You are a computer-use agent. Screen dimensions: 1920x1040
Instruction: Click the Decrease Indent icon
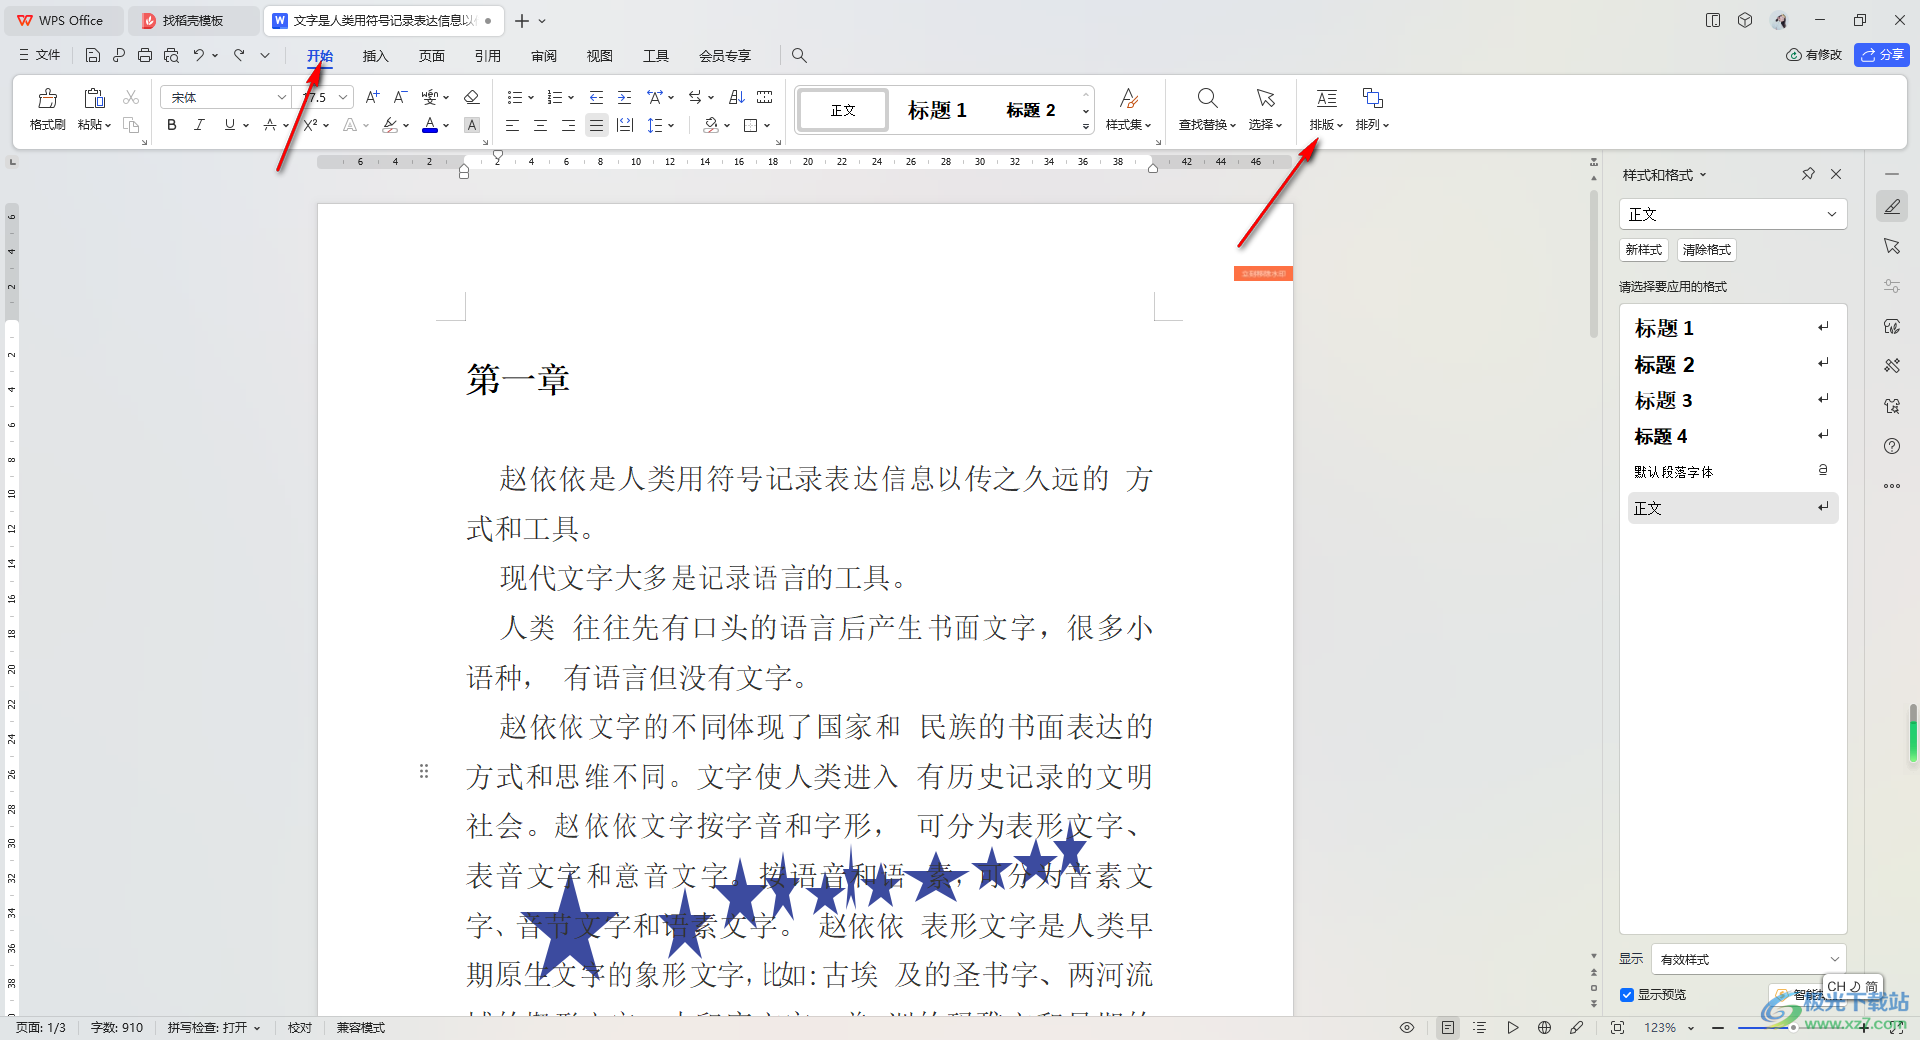597,97
